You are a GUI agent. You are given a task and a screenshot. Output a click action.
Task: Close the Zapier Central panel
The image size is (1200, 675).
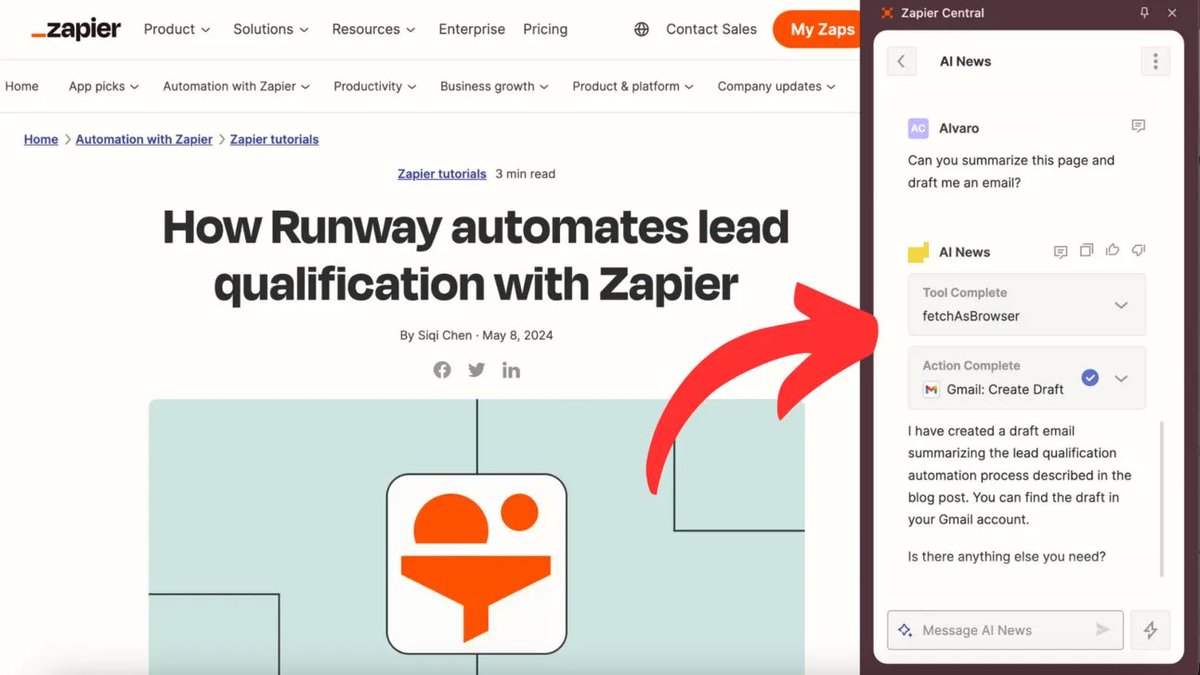click(x=1172, y=13)
